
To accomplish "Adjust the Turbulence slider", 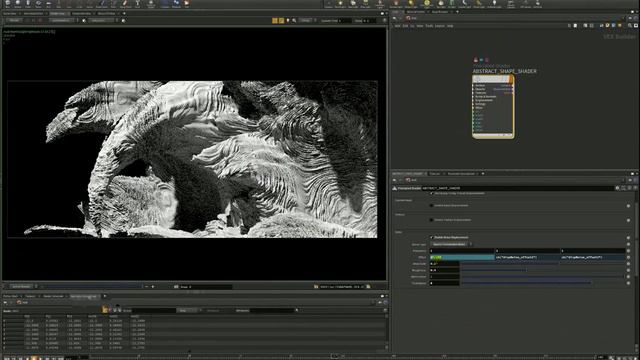I will 543,283.
